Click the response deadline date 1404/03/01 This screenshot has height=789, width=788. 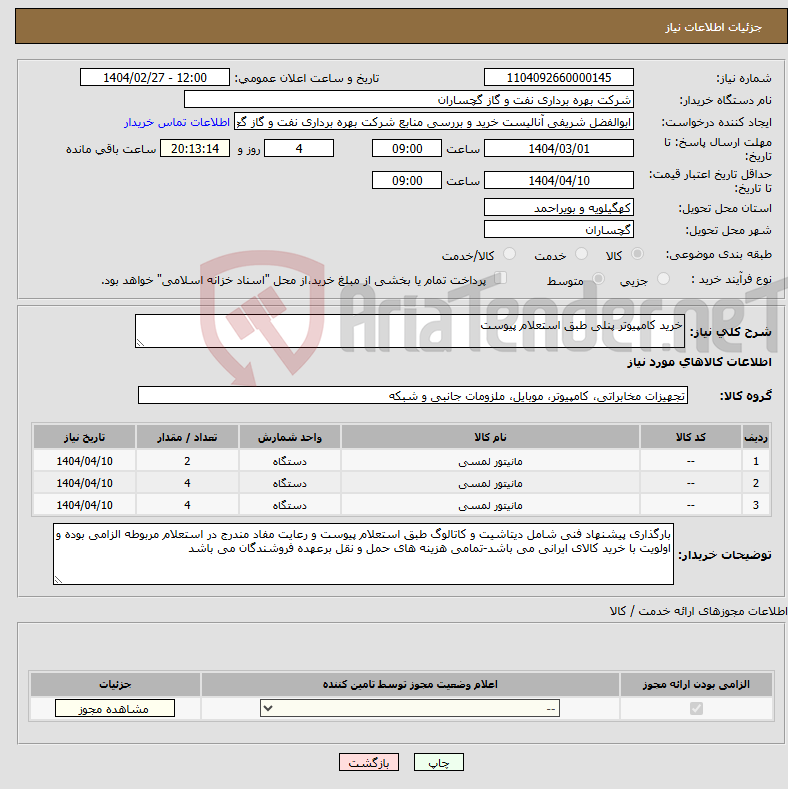point(559,148)
